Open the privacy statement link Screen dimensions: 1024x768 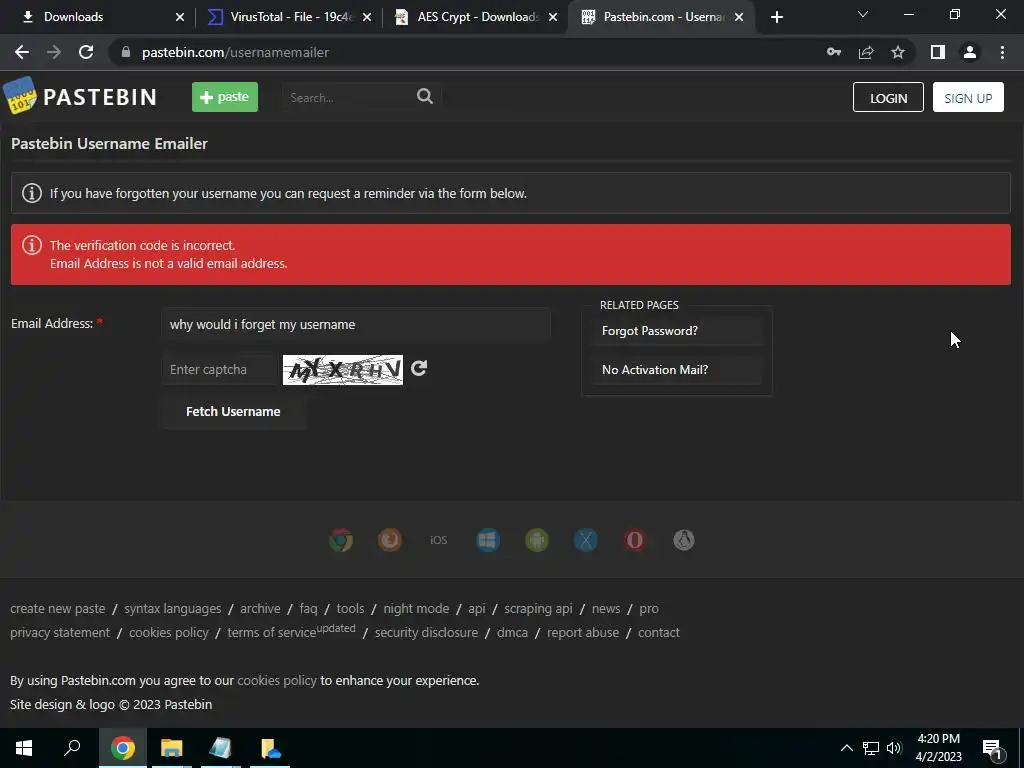pos(60,633)
